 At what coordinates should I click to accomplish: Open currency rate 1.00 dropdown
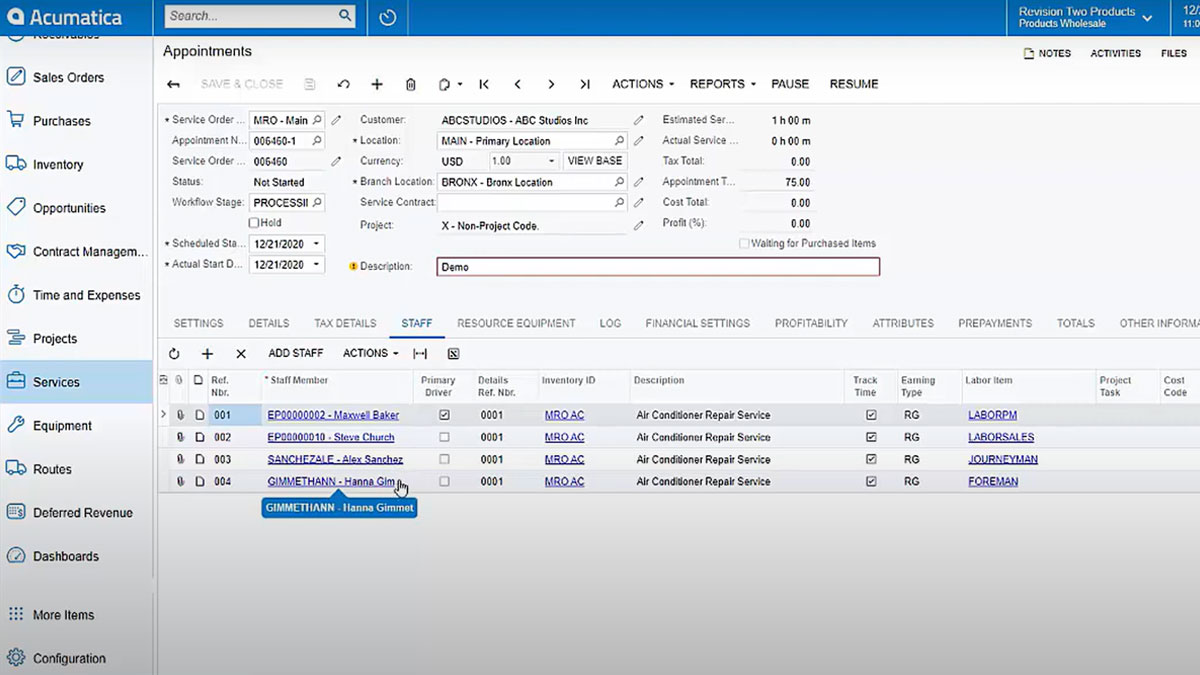(x=551, y=161)
